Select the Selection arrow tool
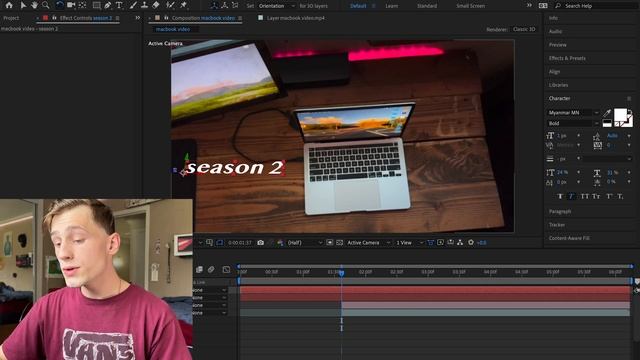Image resolution: width=640 pixels, height=360 pixels. [x=23, y=5]
